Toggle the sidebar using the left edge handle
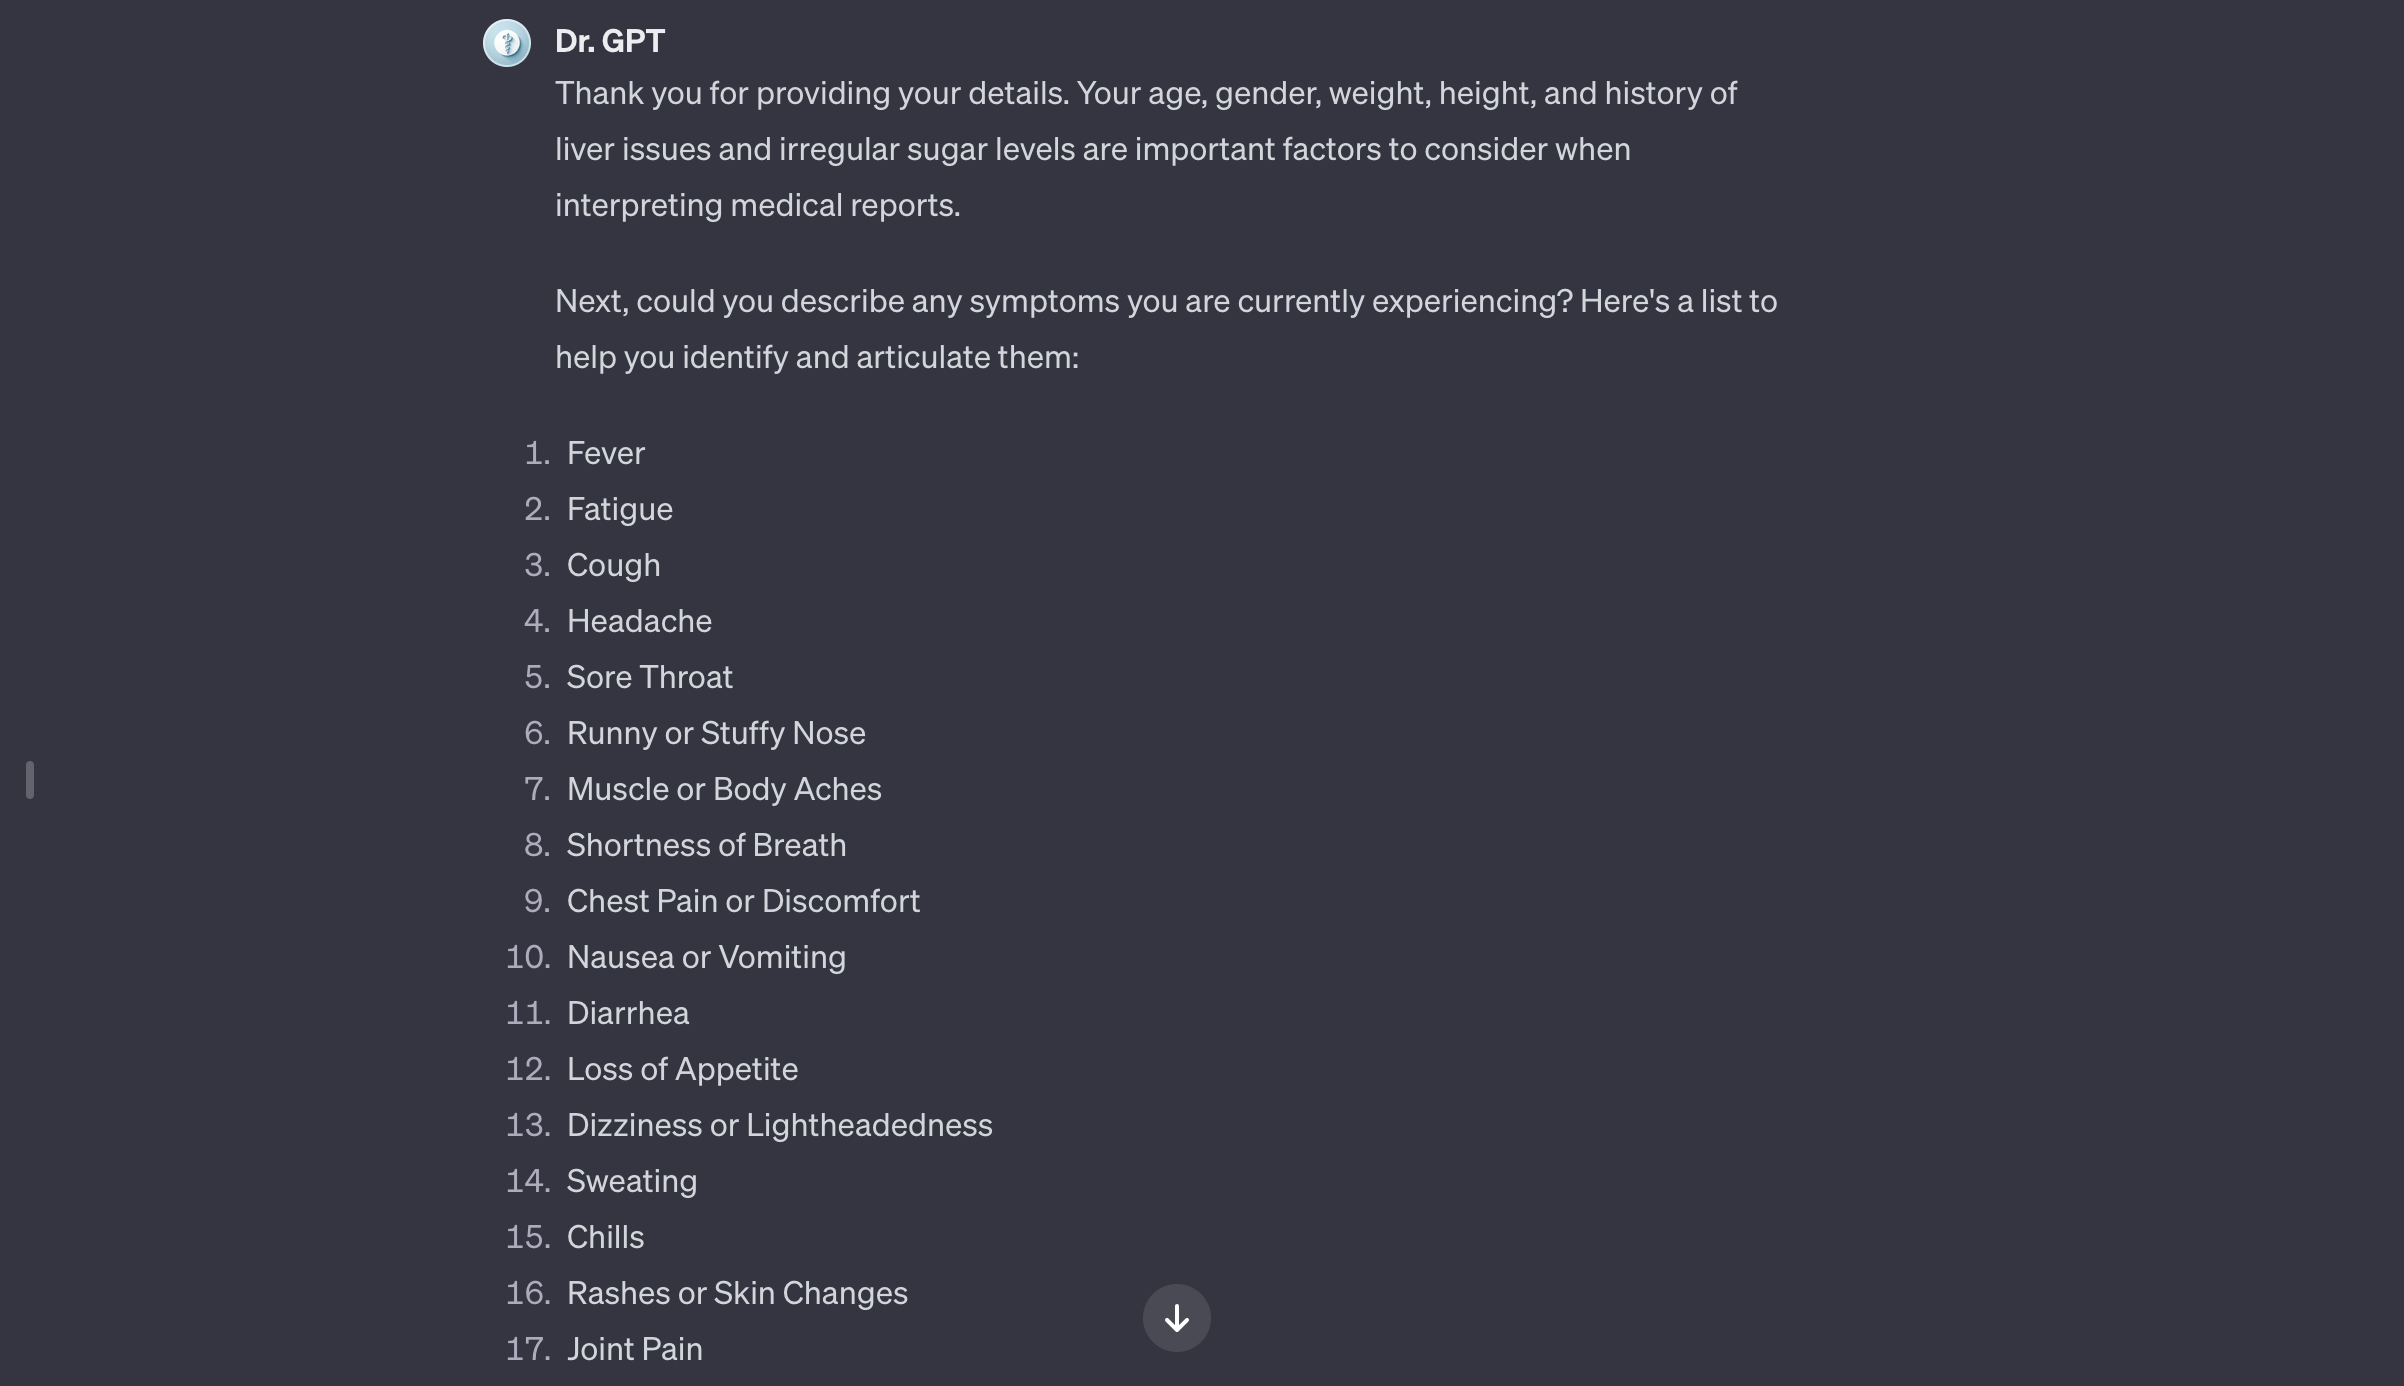The height and width of the screenshot is (1386, 2404). 30,780
